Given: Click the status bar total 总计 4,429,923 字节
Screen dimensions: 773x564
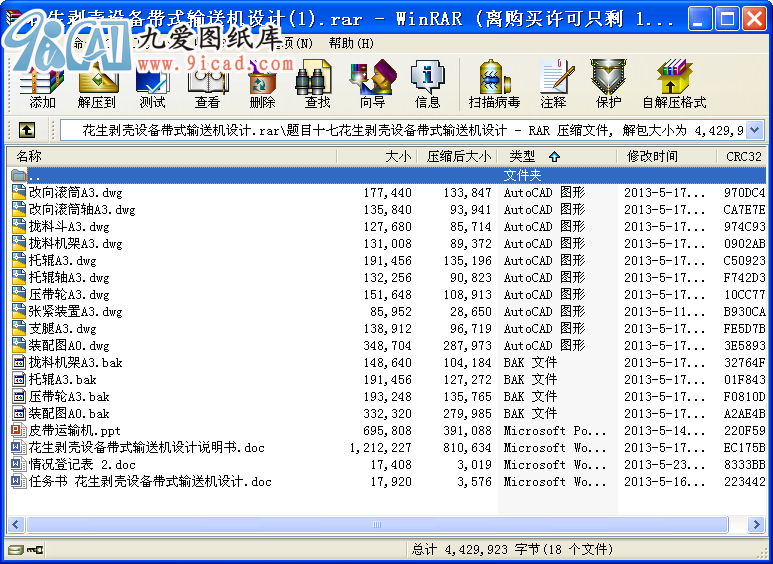Looking at the screenshot, I should pyautogui.click(x=512, y=549).
